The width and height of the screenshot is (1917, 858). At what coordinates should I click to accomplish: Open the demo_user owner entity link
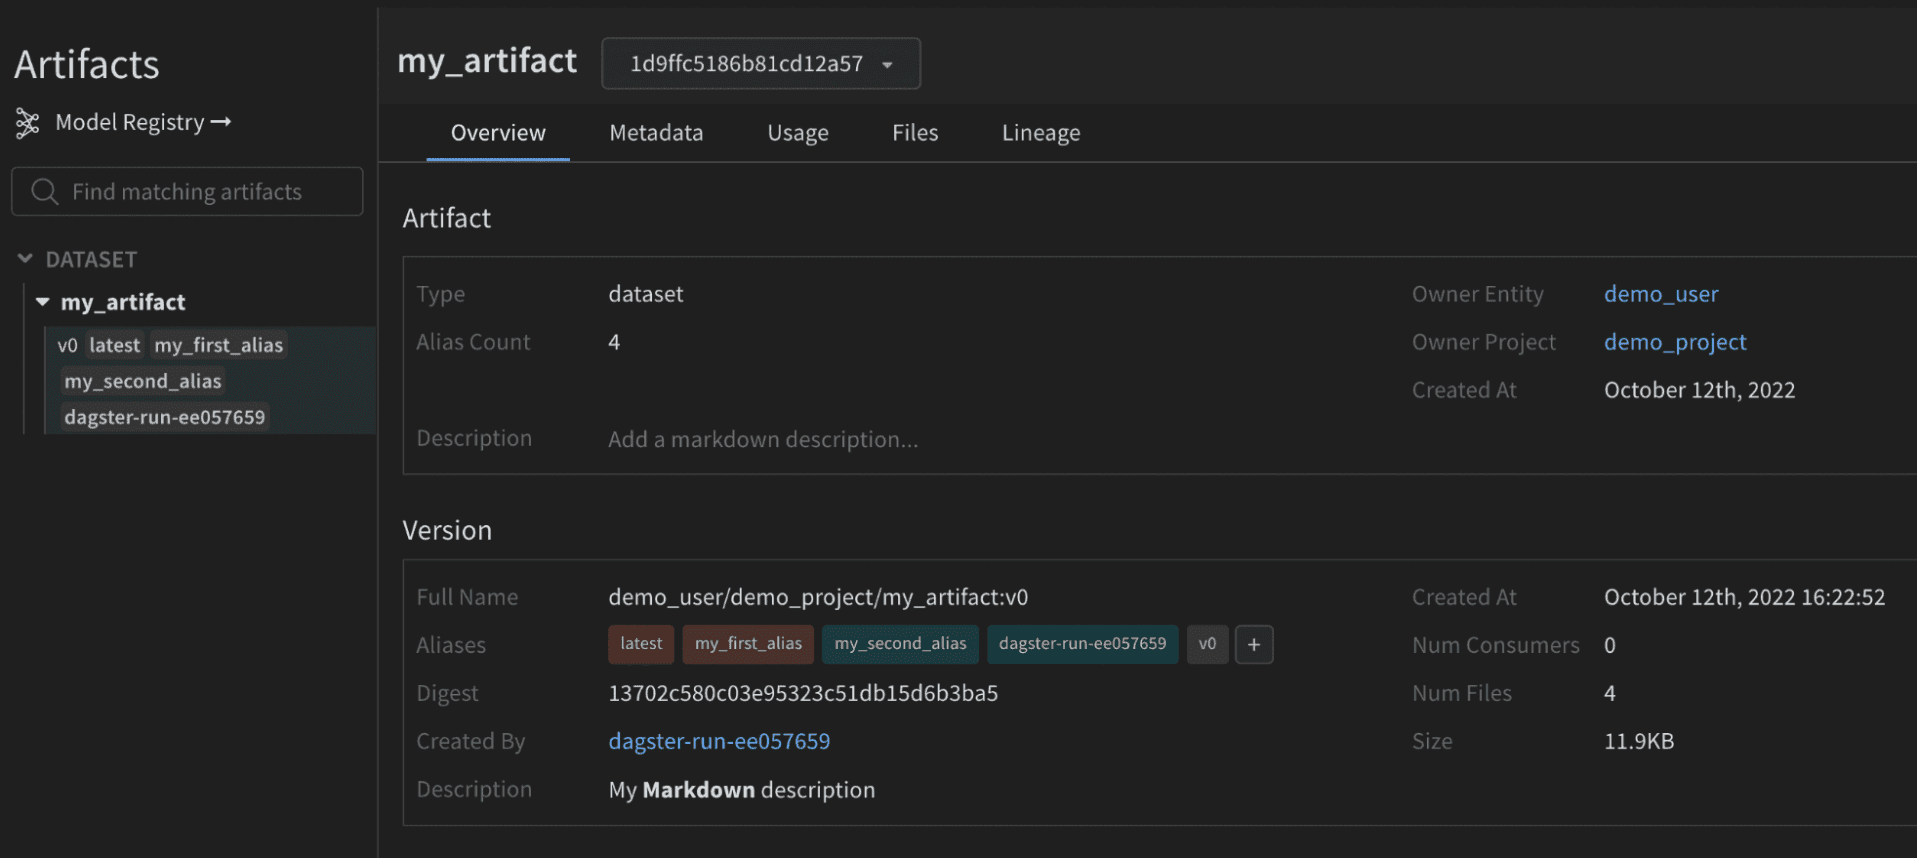pos(1661,294)
